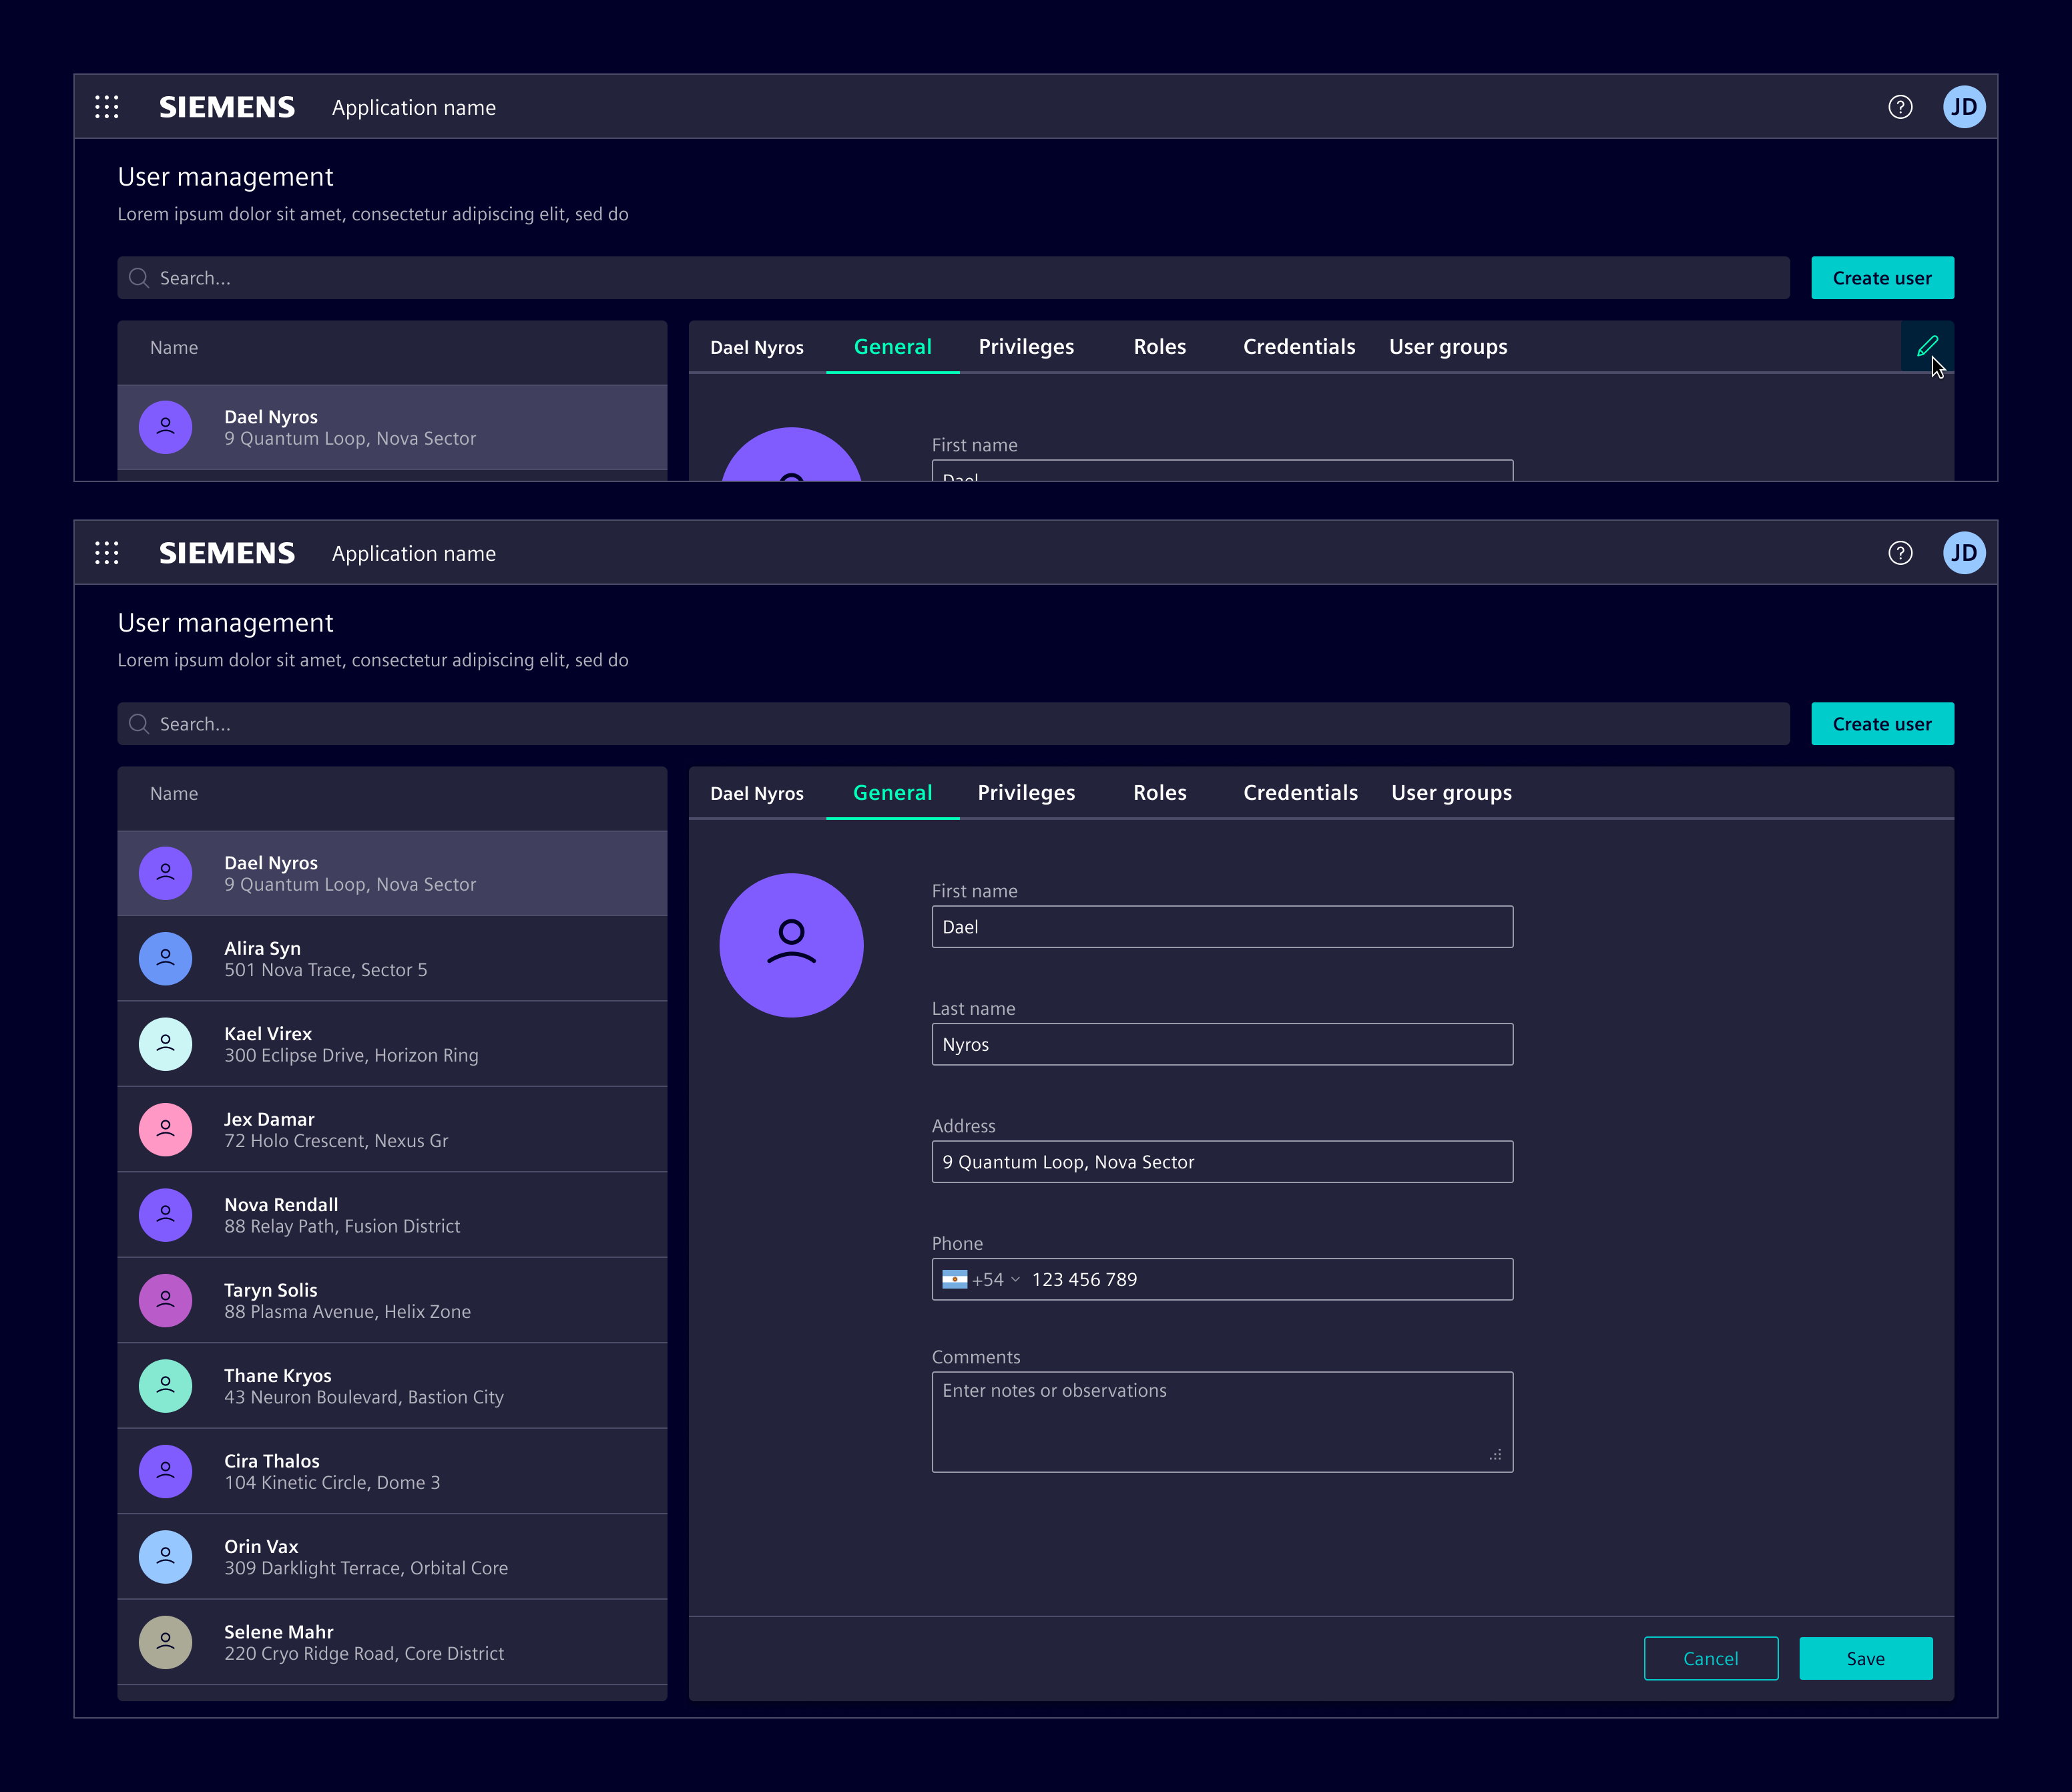Focus the Last name input field
Image resolution: width=2072 pixels, height=1792 pixels.
pyautogui.click(x=1222, y=1044)
